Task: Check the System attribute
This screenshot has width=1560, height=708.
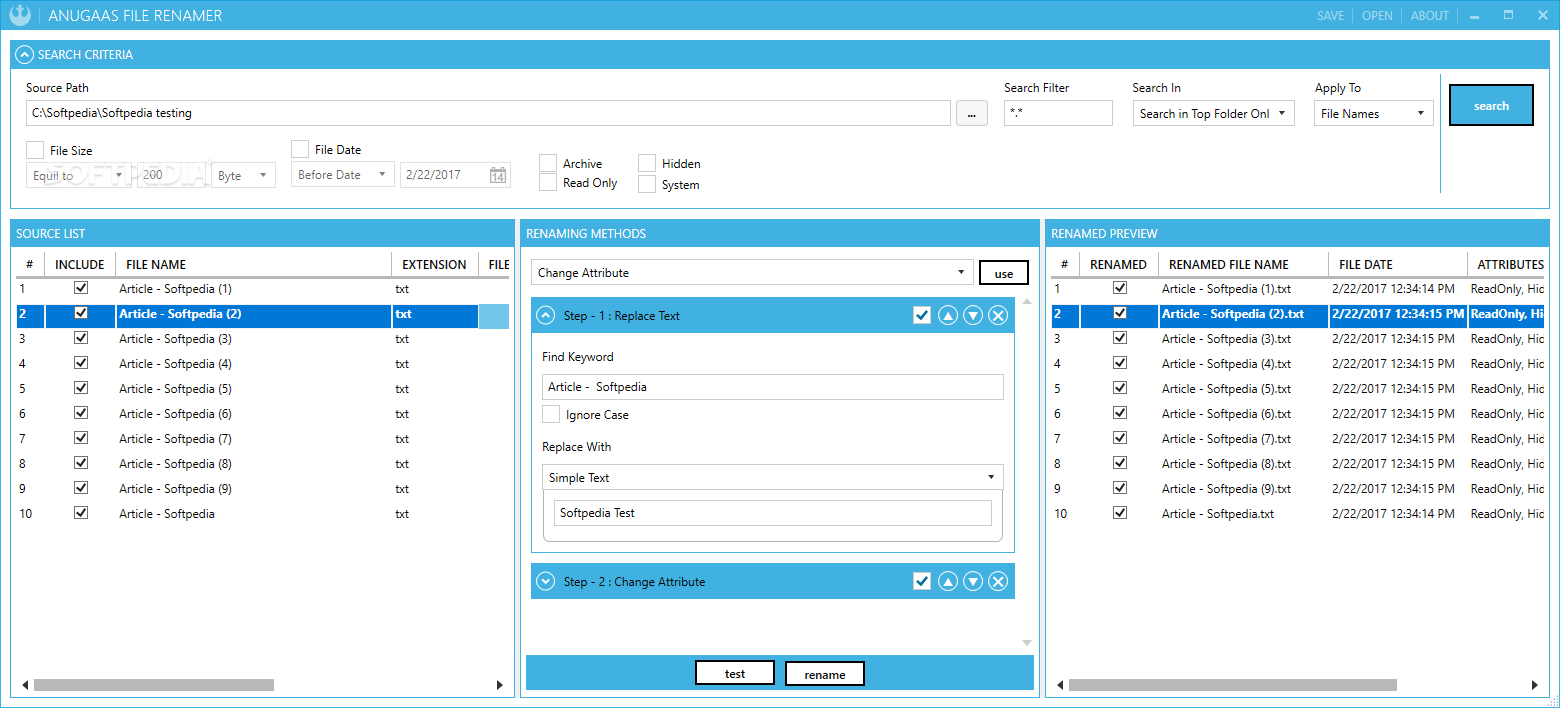Action: [647, 184]
